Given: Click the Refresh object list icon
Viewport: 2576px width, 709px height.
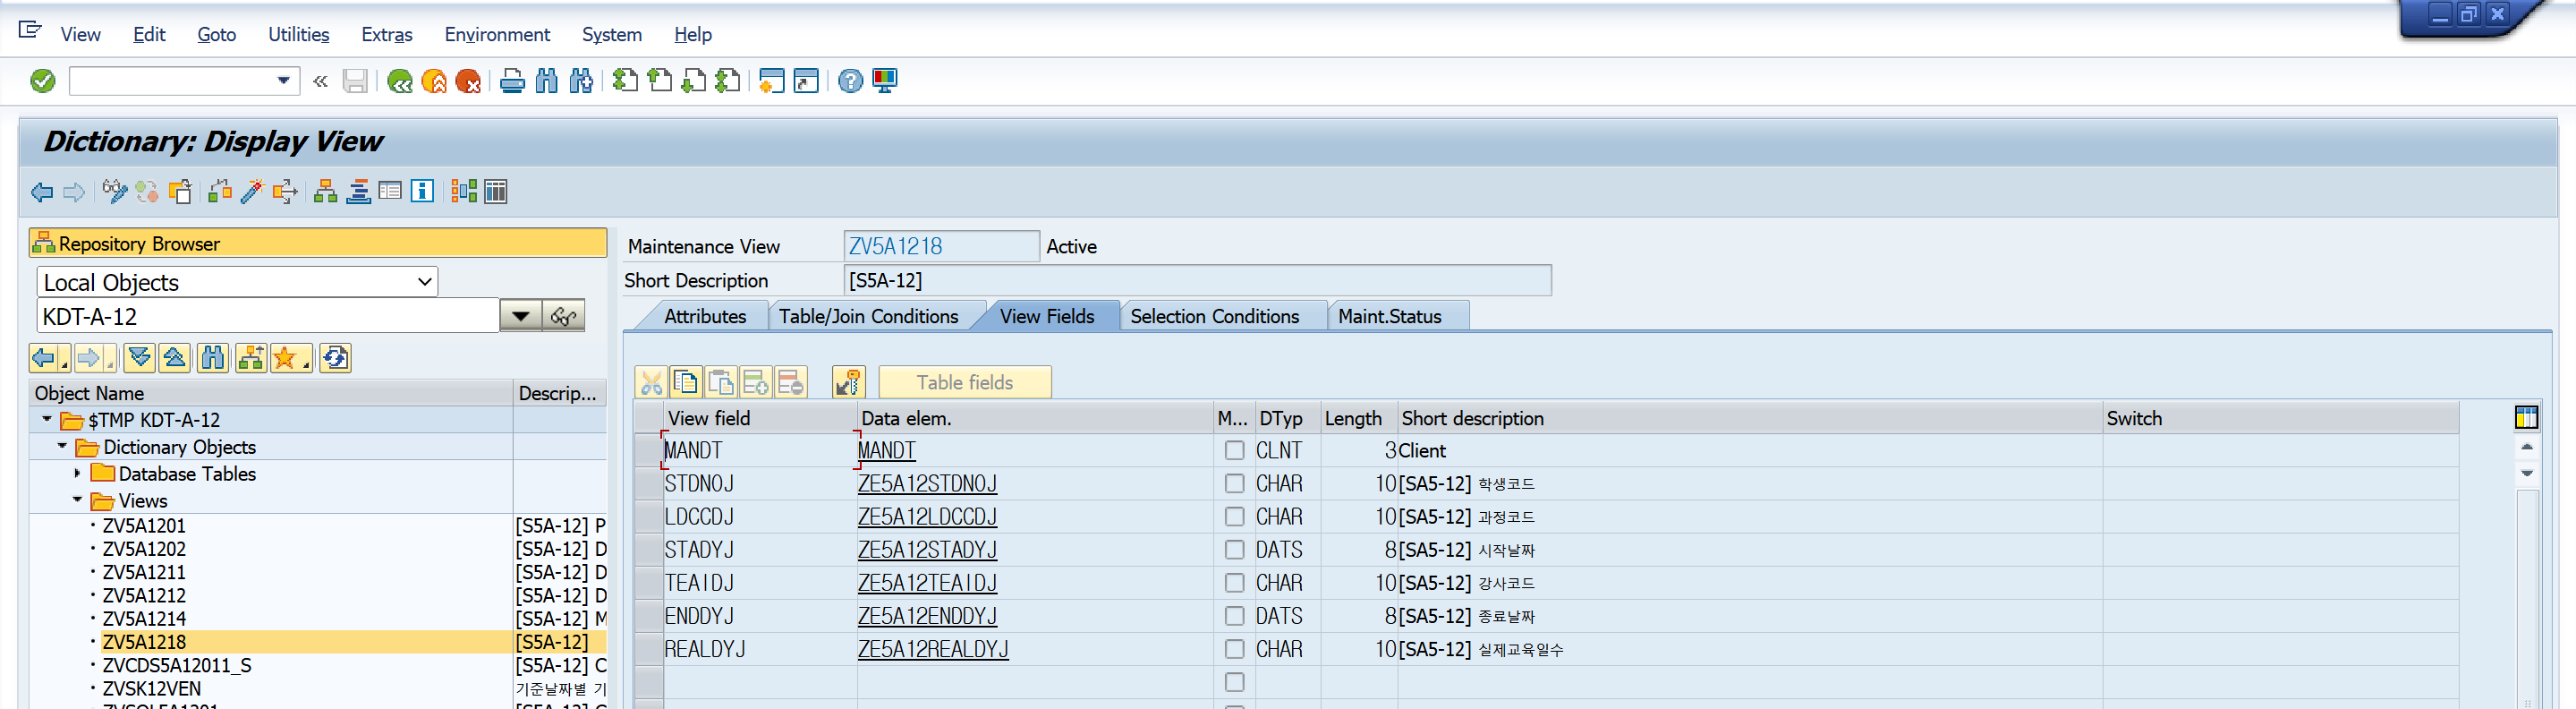Looking at the screenshot, I should pyautogui.click(x=335, y=358).
